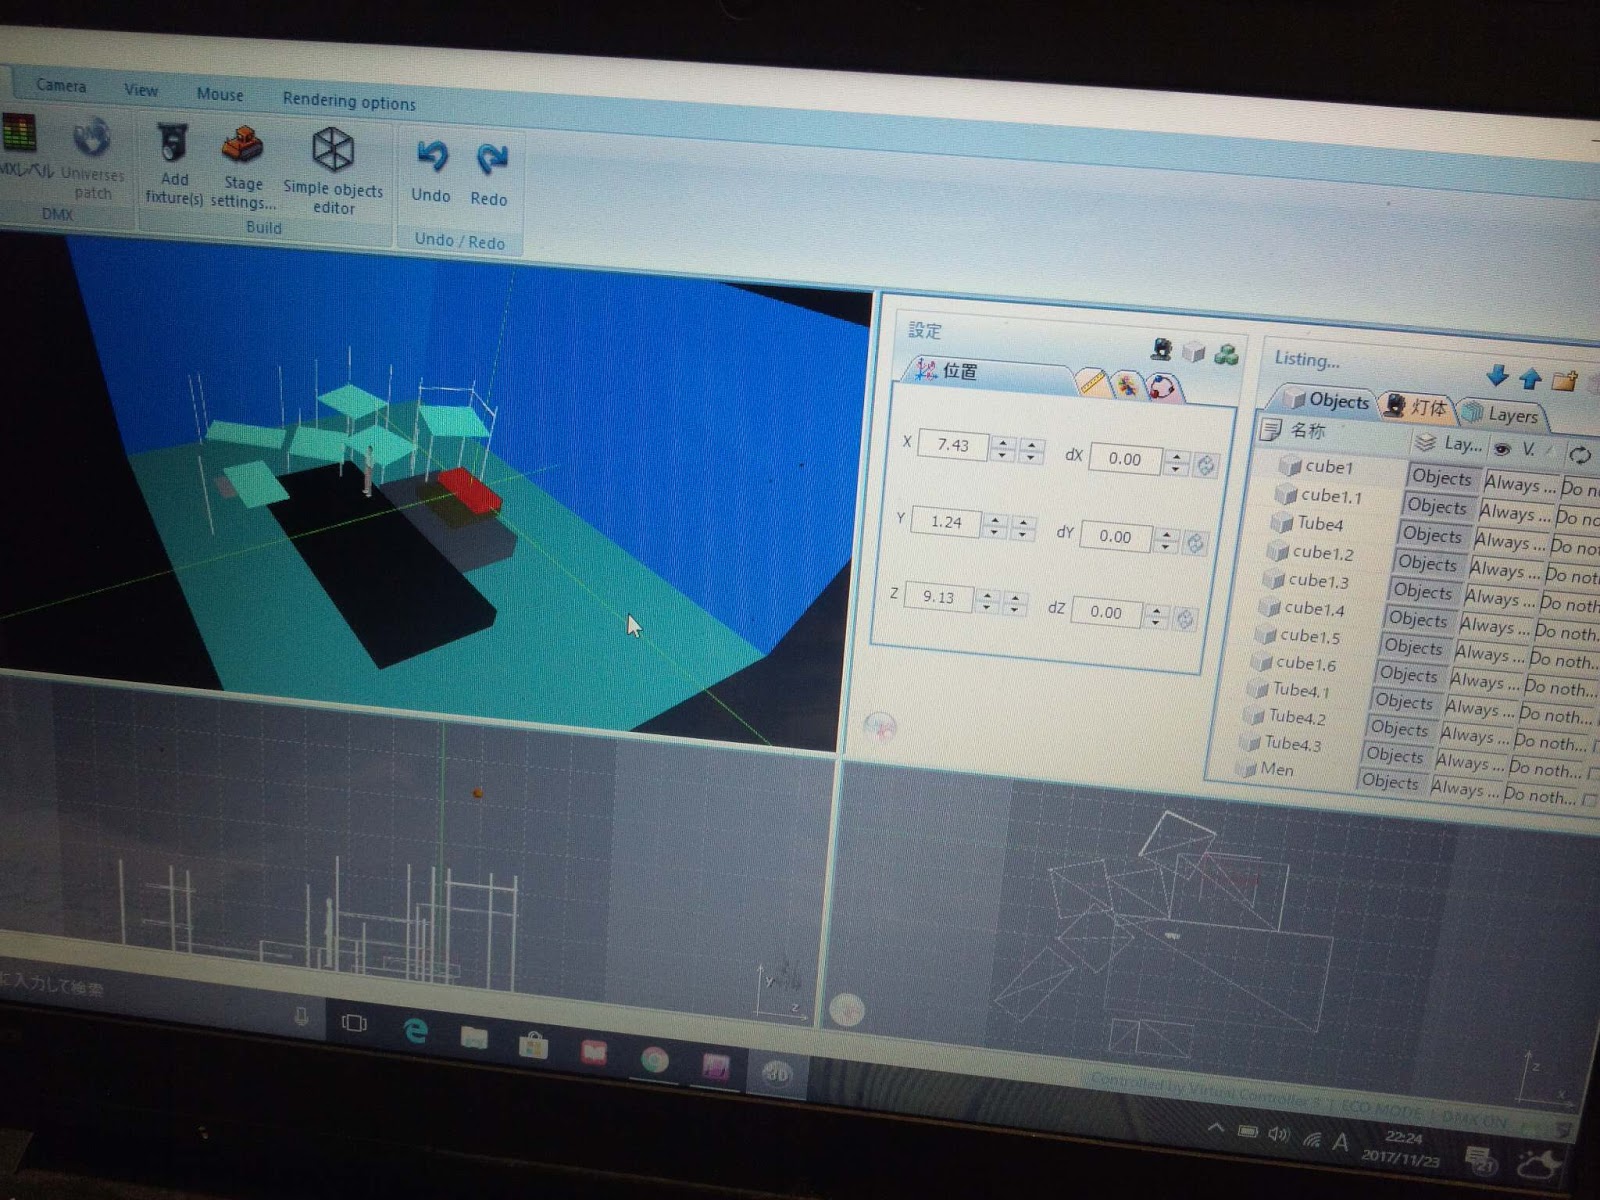Move the selected item up in the Listing

pos(1530,378)
